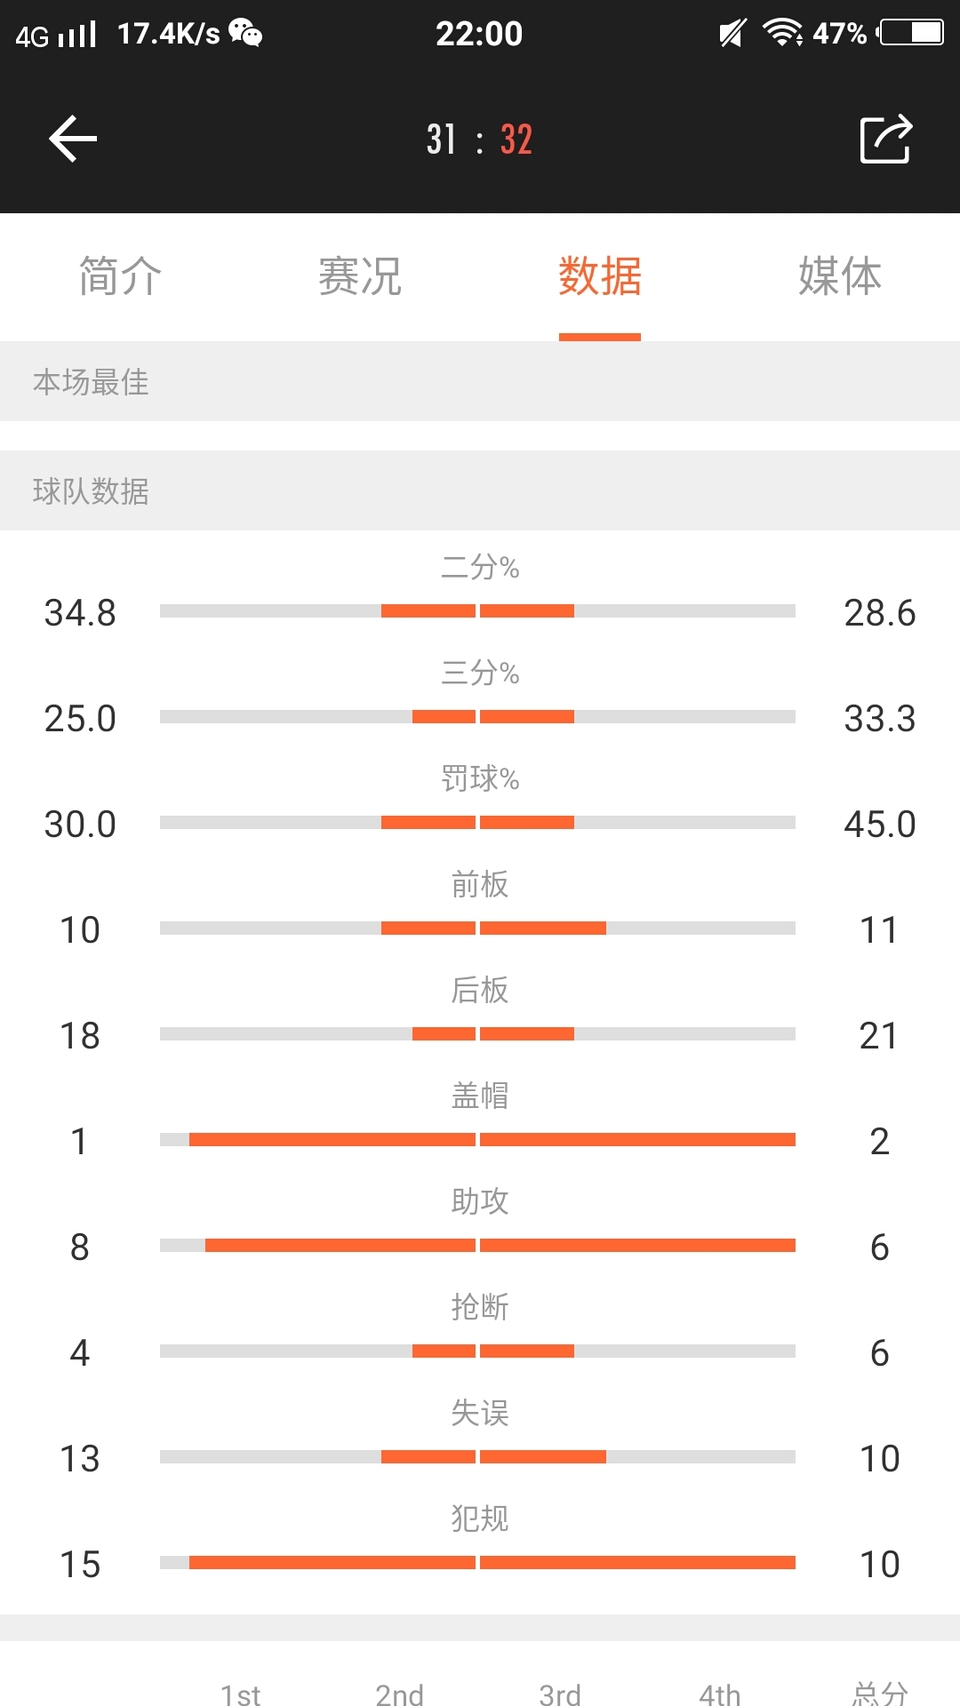The width and height of the screenshot is (960, 1706).
Task: Switch to the 赛况 tab
Action: [x=360, y=276]
